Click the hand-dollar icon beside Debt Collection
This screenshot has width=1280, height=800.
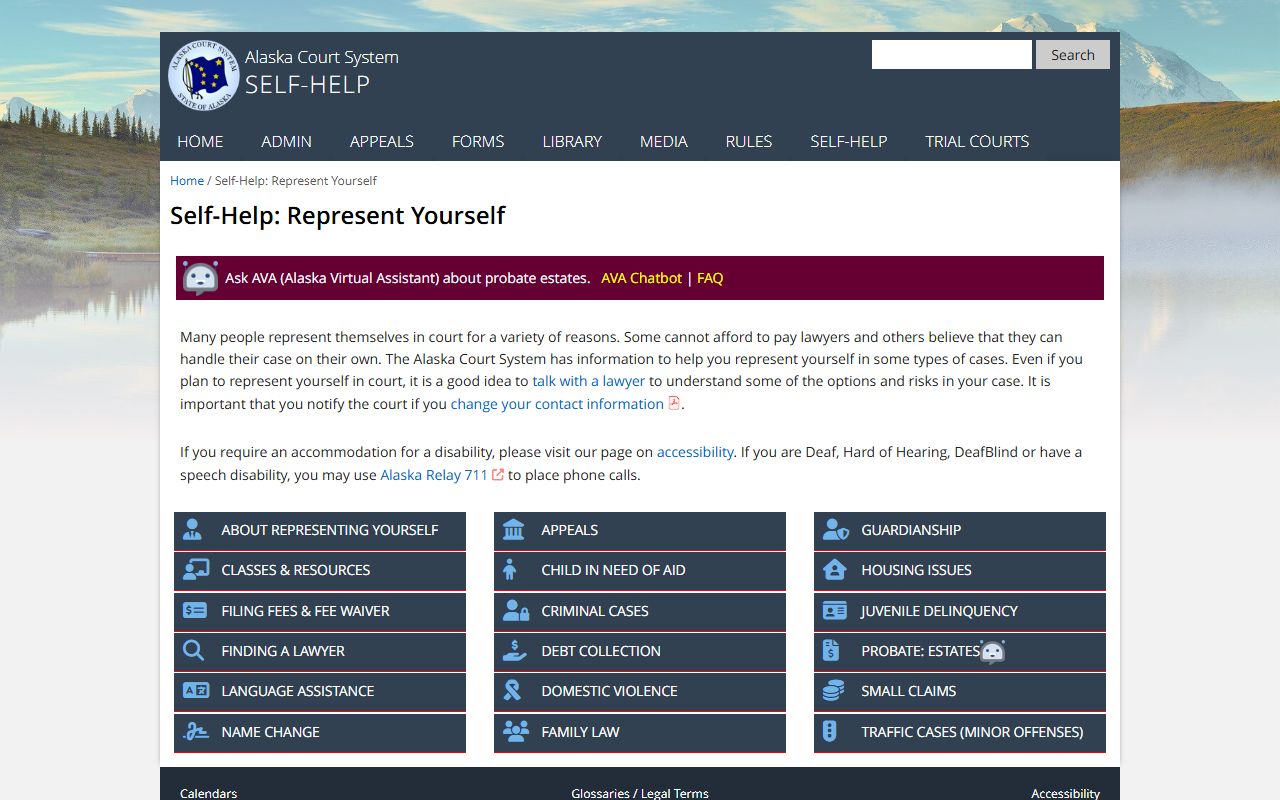click(x=514, y=651)
